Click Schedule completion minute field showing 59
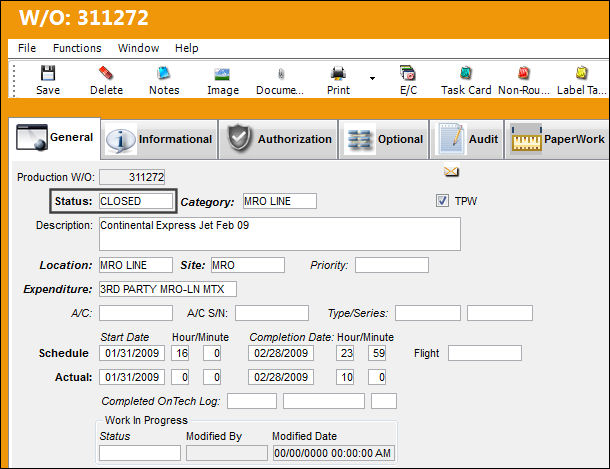The width and height of the screenshot is (610, 469). [377, 353]
